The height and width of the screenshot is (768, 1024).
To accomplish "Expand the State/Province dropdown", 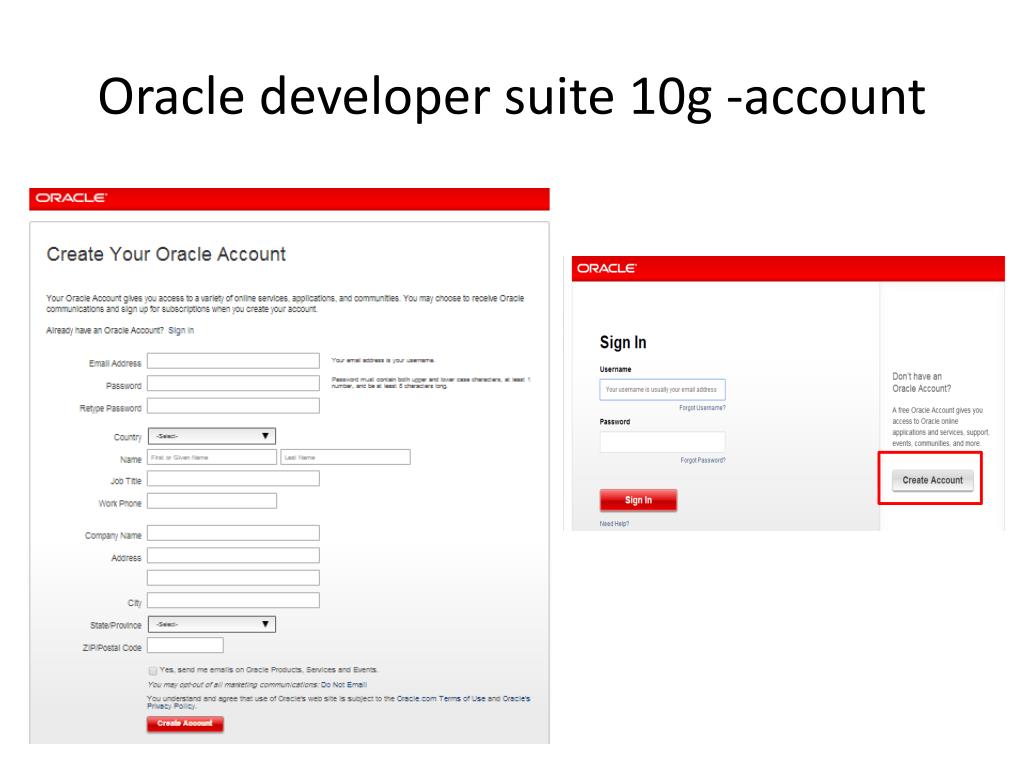I will tap(211, 624).
